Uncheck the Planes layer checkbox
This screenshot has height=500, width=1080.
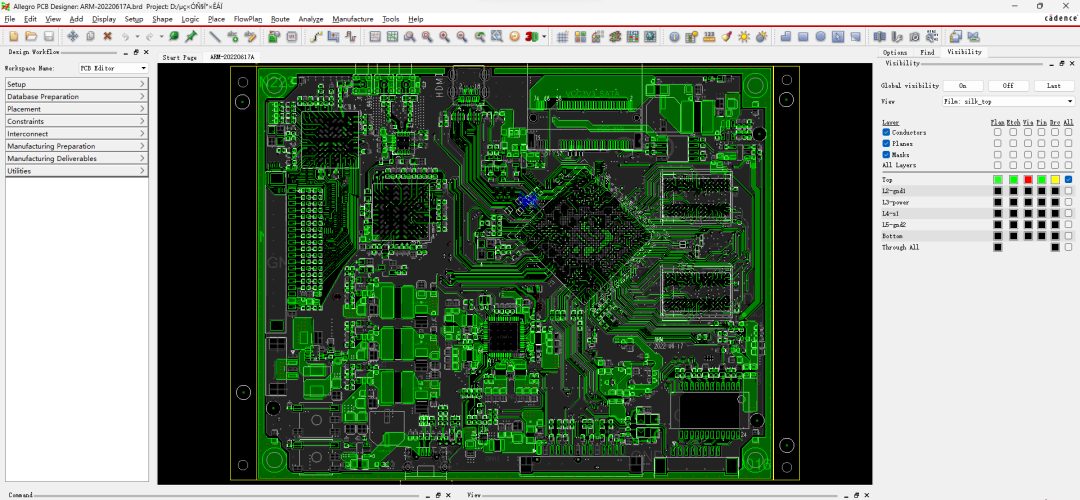886,143
